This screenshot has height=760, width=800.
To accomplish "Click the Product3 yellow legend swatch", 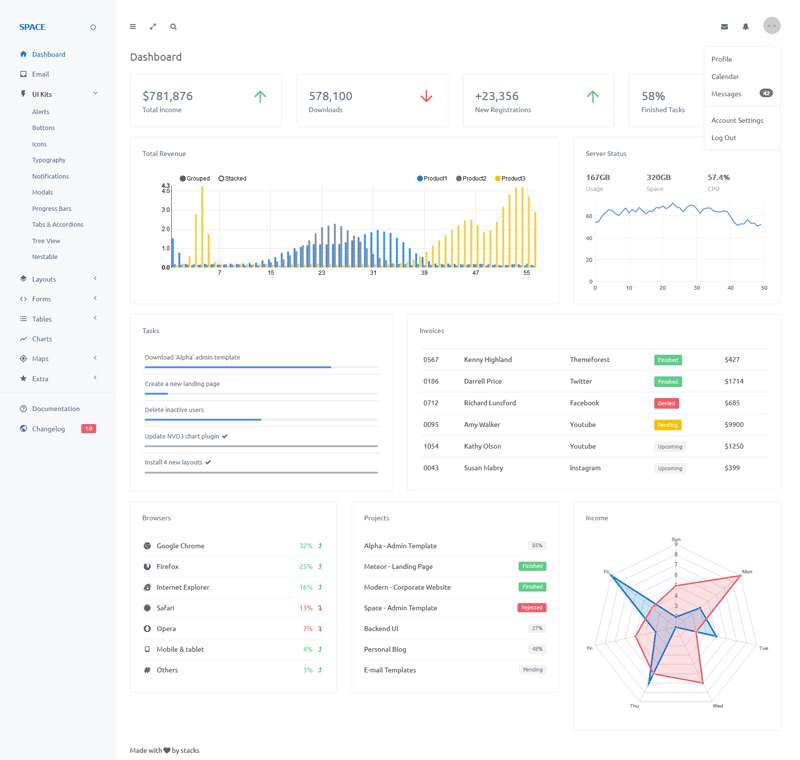I will [x=498, y=178].
